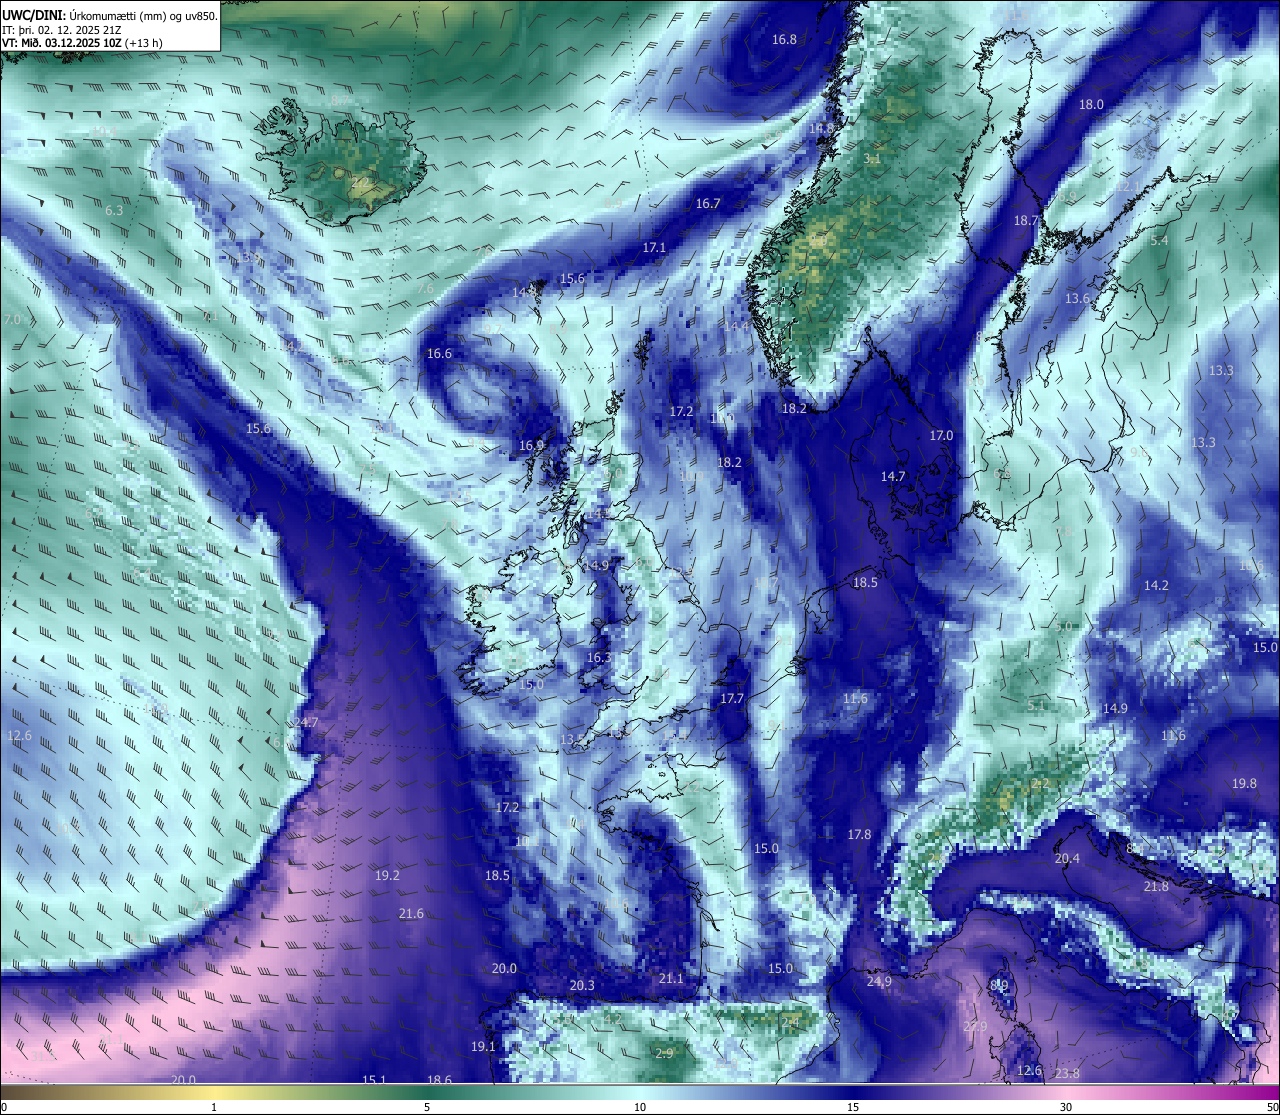Viewport: 1280px width, 1115px height.
Task: Click the 5 tick on the color scale
Action: [x=427, y=1107]
